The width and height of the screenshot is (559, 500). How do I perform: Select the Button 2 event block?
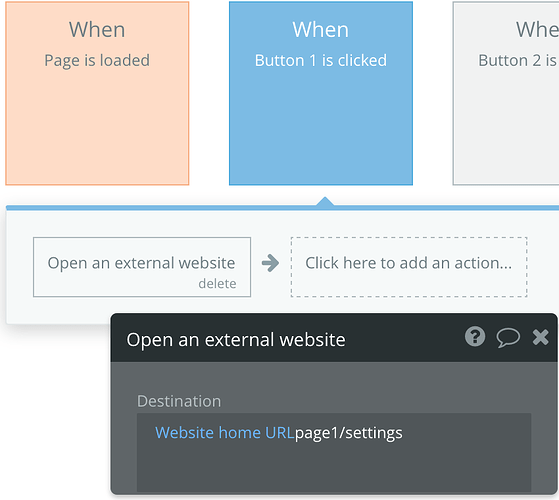click(x=506, y=93)
